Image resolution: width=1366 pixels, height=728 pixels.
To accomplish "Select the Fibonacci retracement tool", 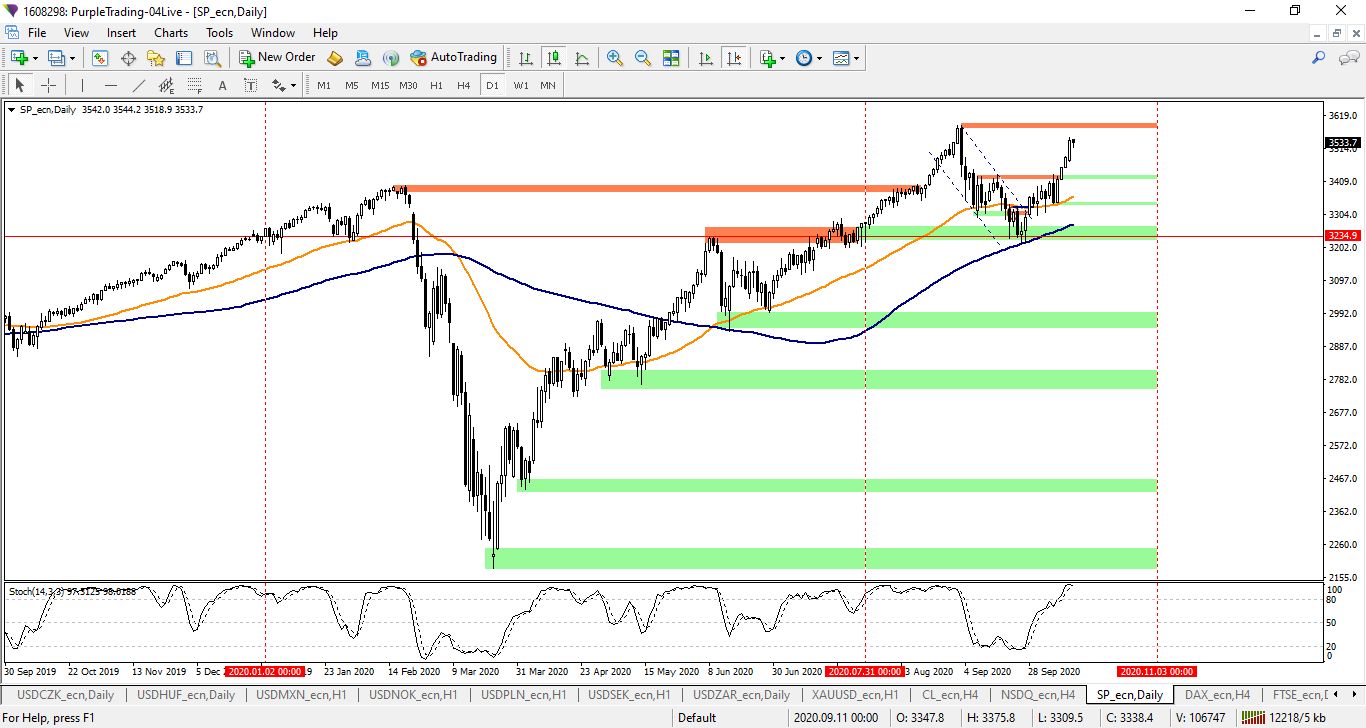I will (x=194, y=85).
